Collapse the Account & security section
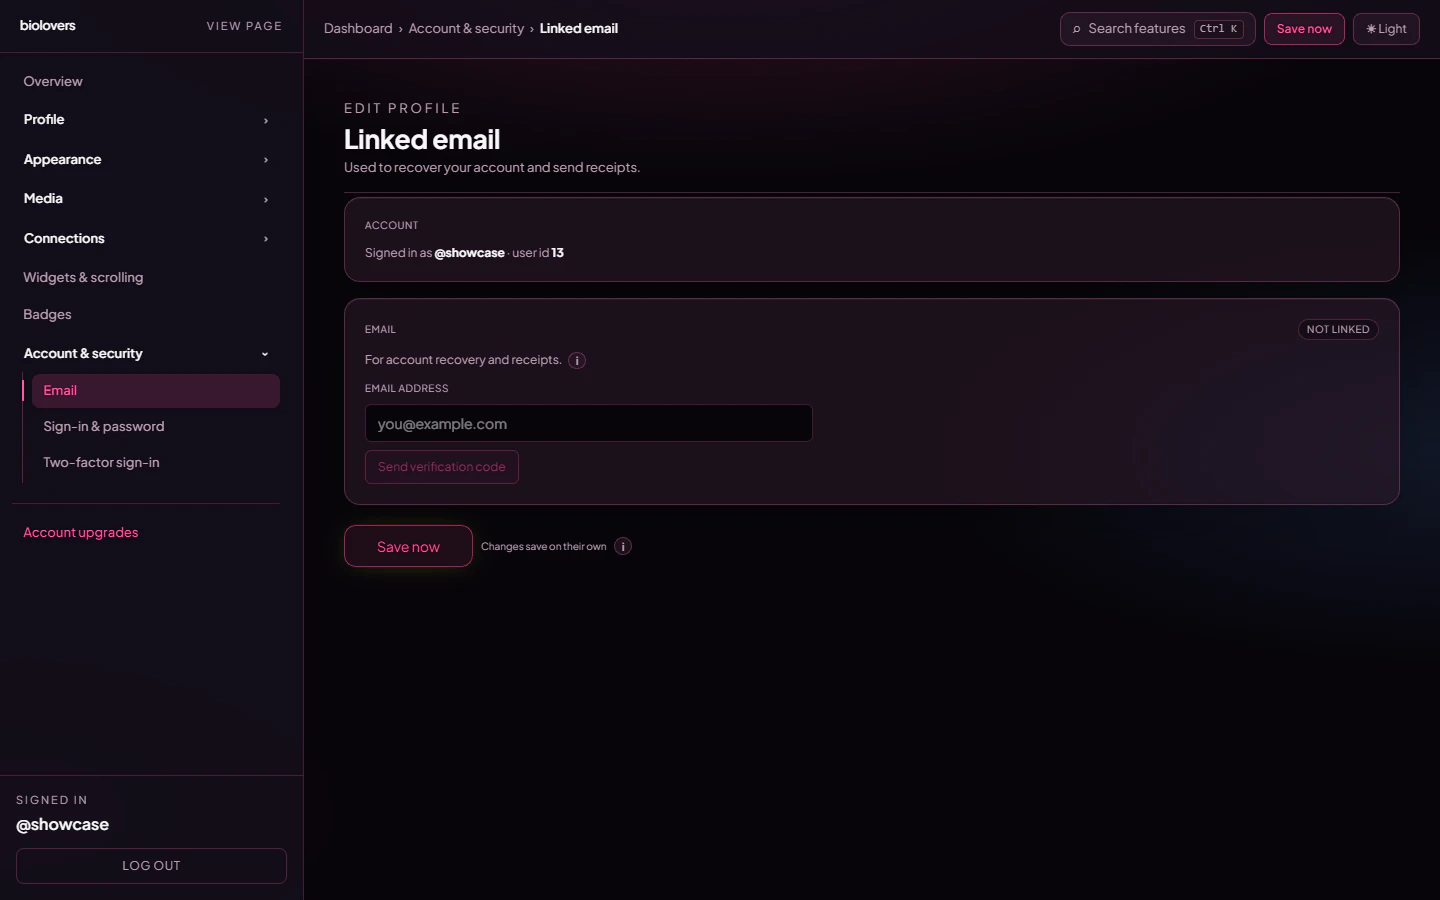1440x900 pixels. (264, 353)
